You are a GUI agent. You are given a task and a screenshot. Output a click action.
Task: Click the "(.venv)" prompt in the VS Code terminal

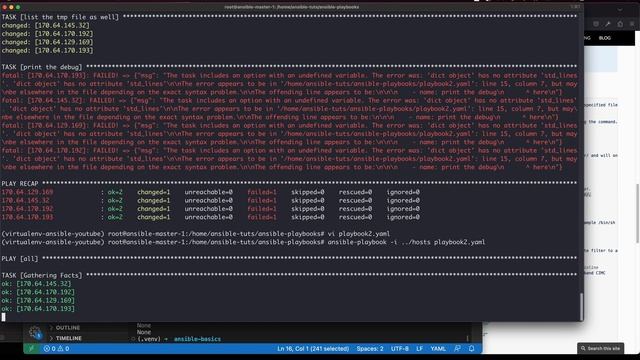coord(149,339)
